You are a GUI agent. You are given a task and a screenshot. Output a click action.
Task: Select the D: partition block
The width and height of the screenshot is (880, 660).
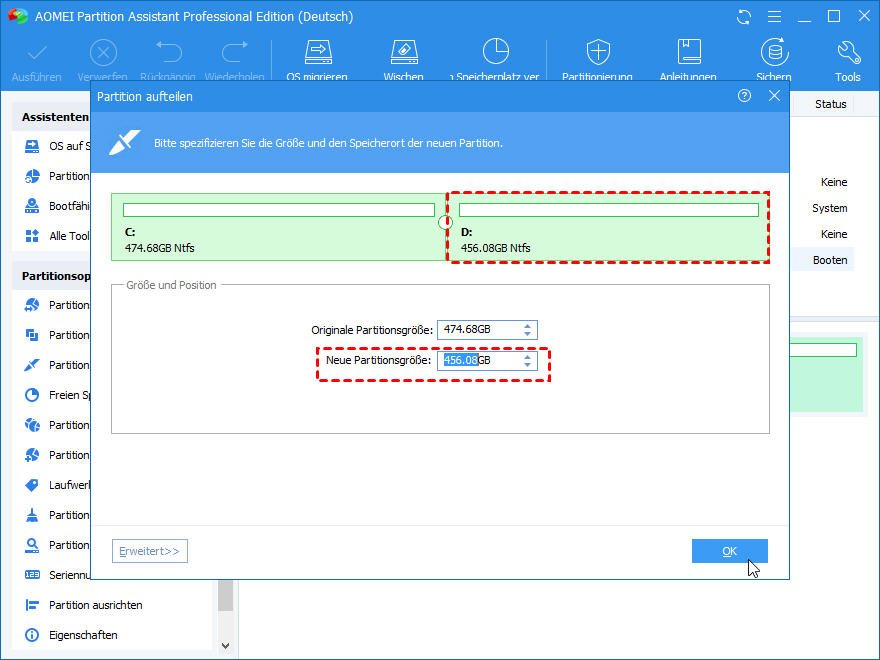coord(607,227)
